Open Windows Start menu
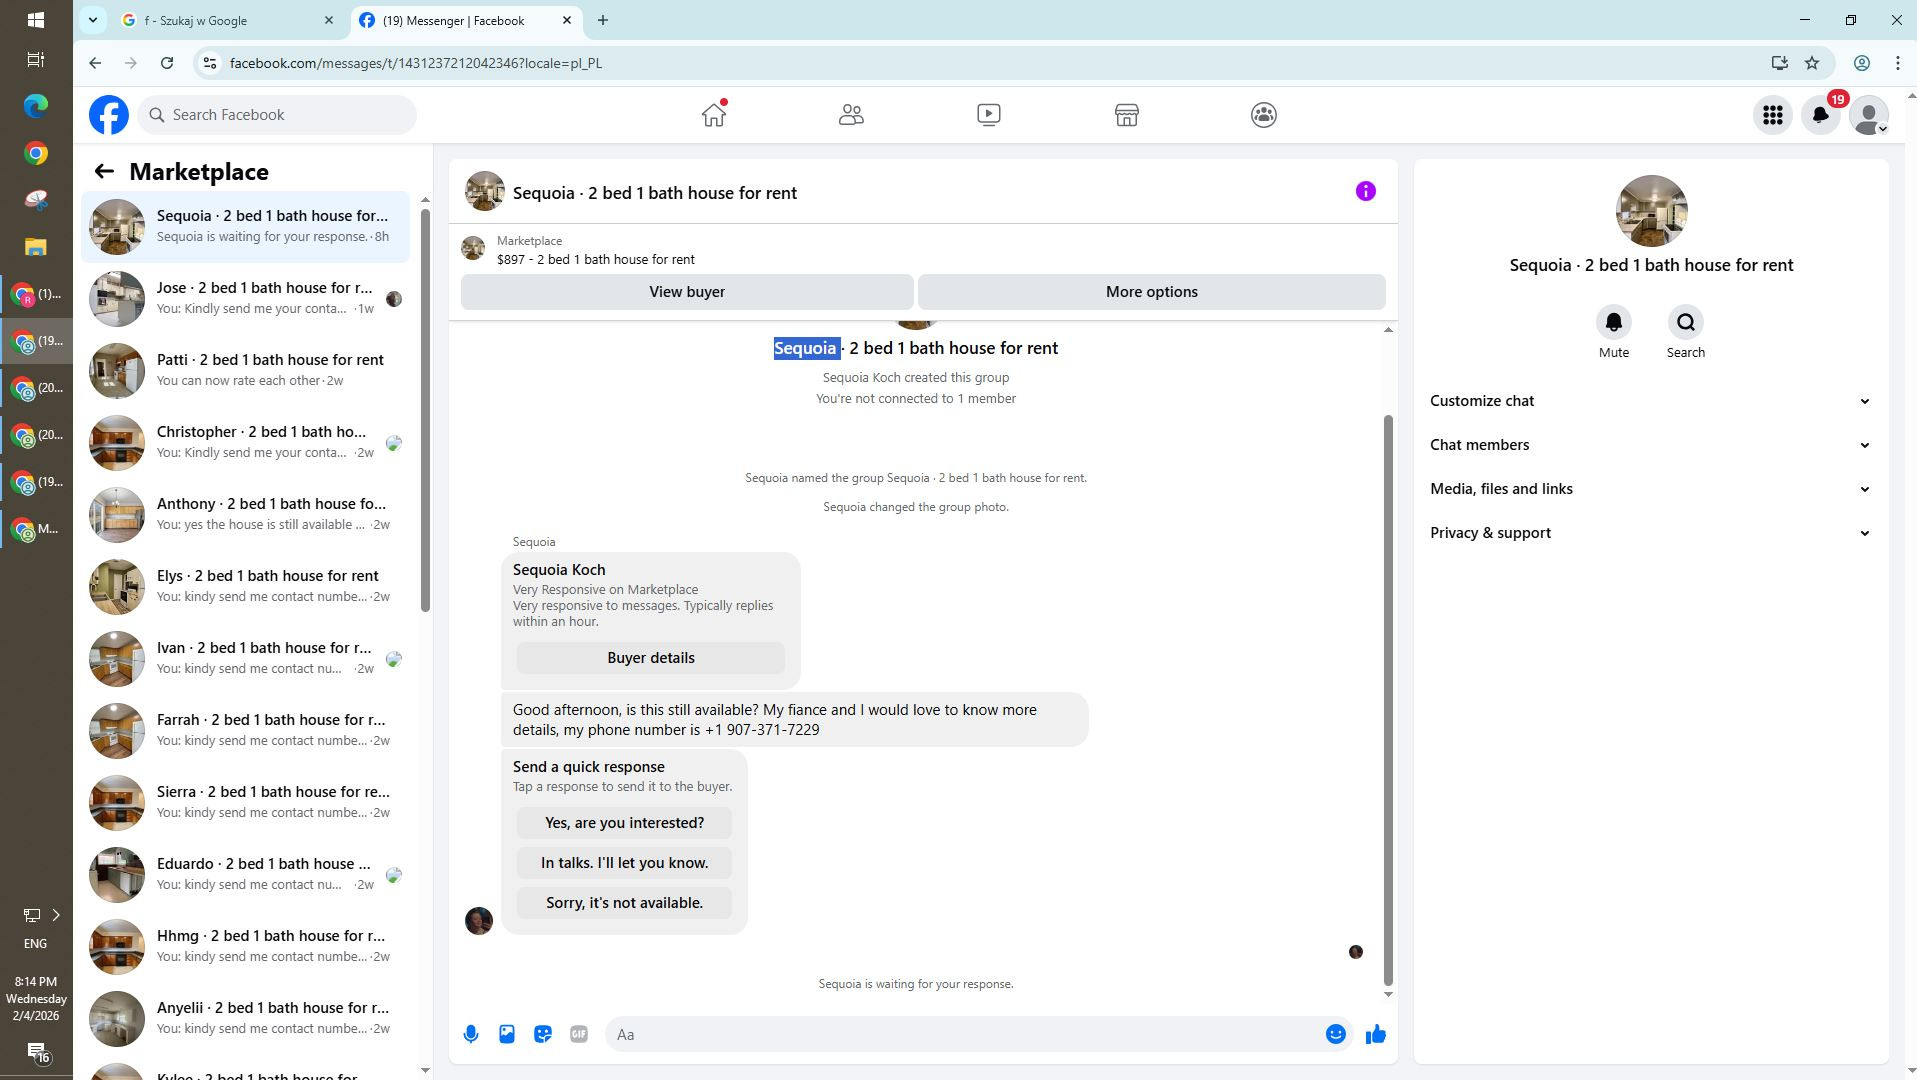This screenshot has height=1080, width=1917. [36, 20]
